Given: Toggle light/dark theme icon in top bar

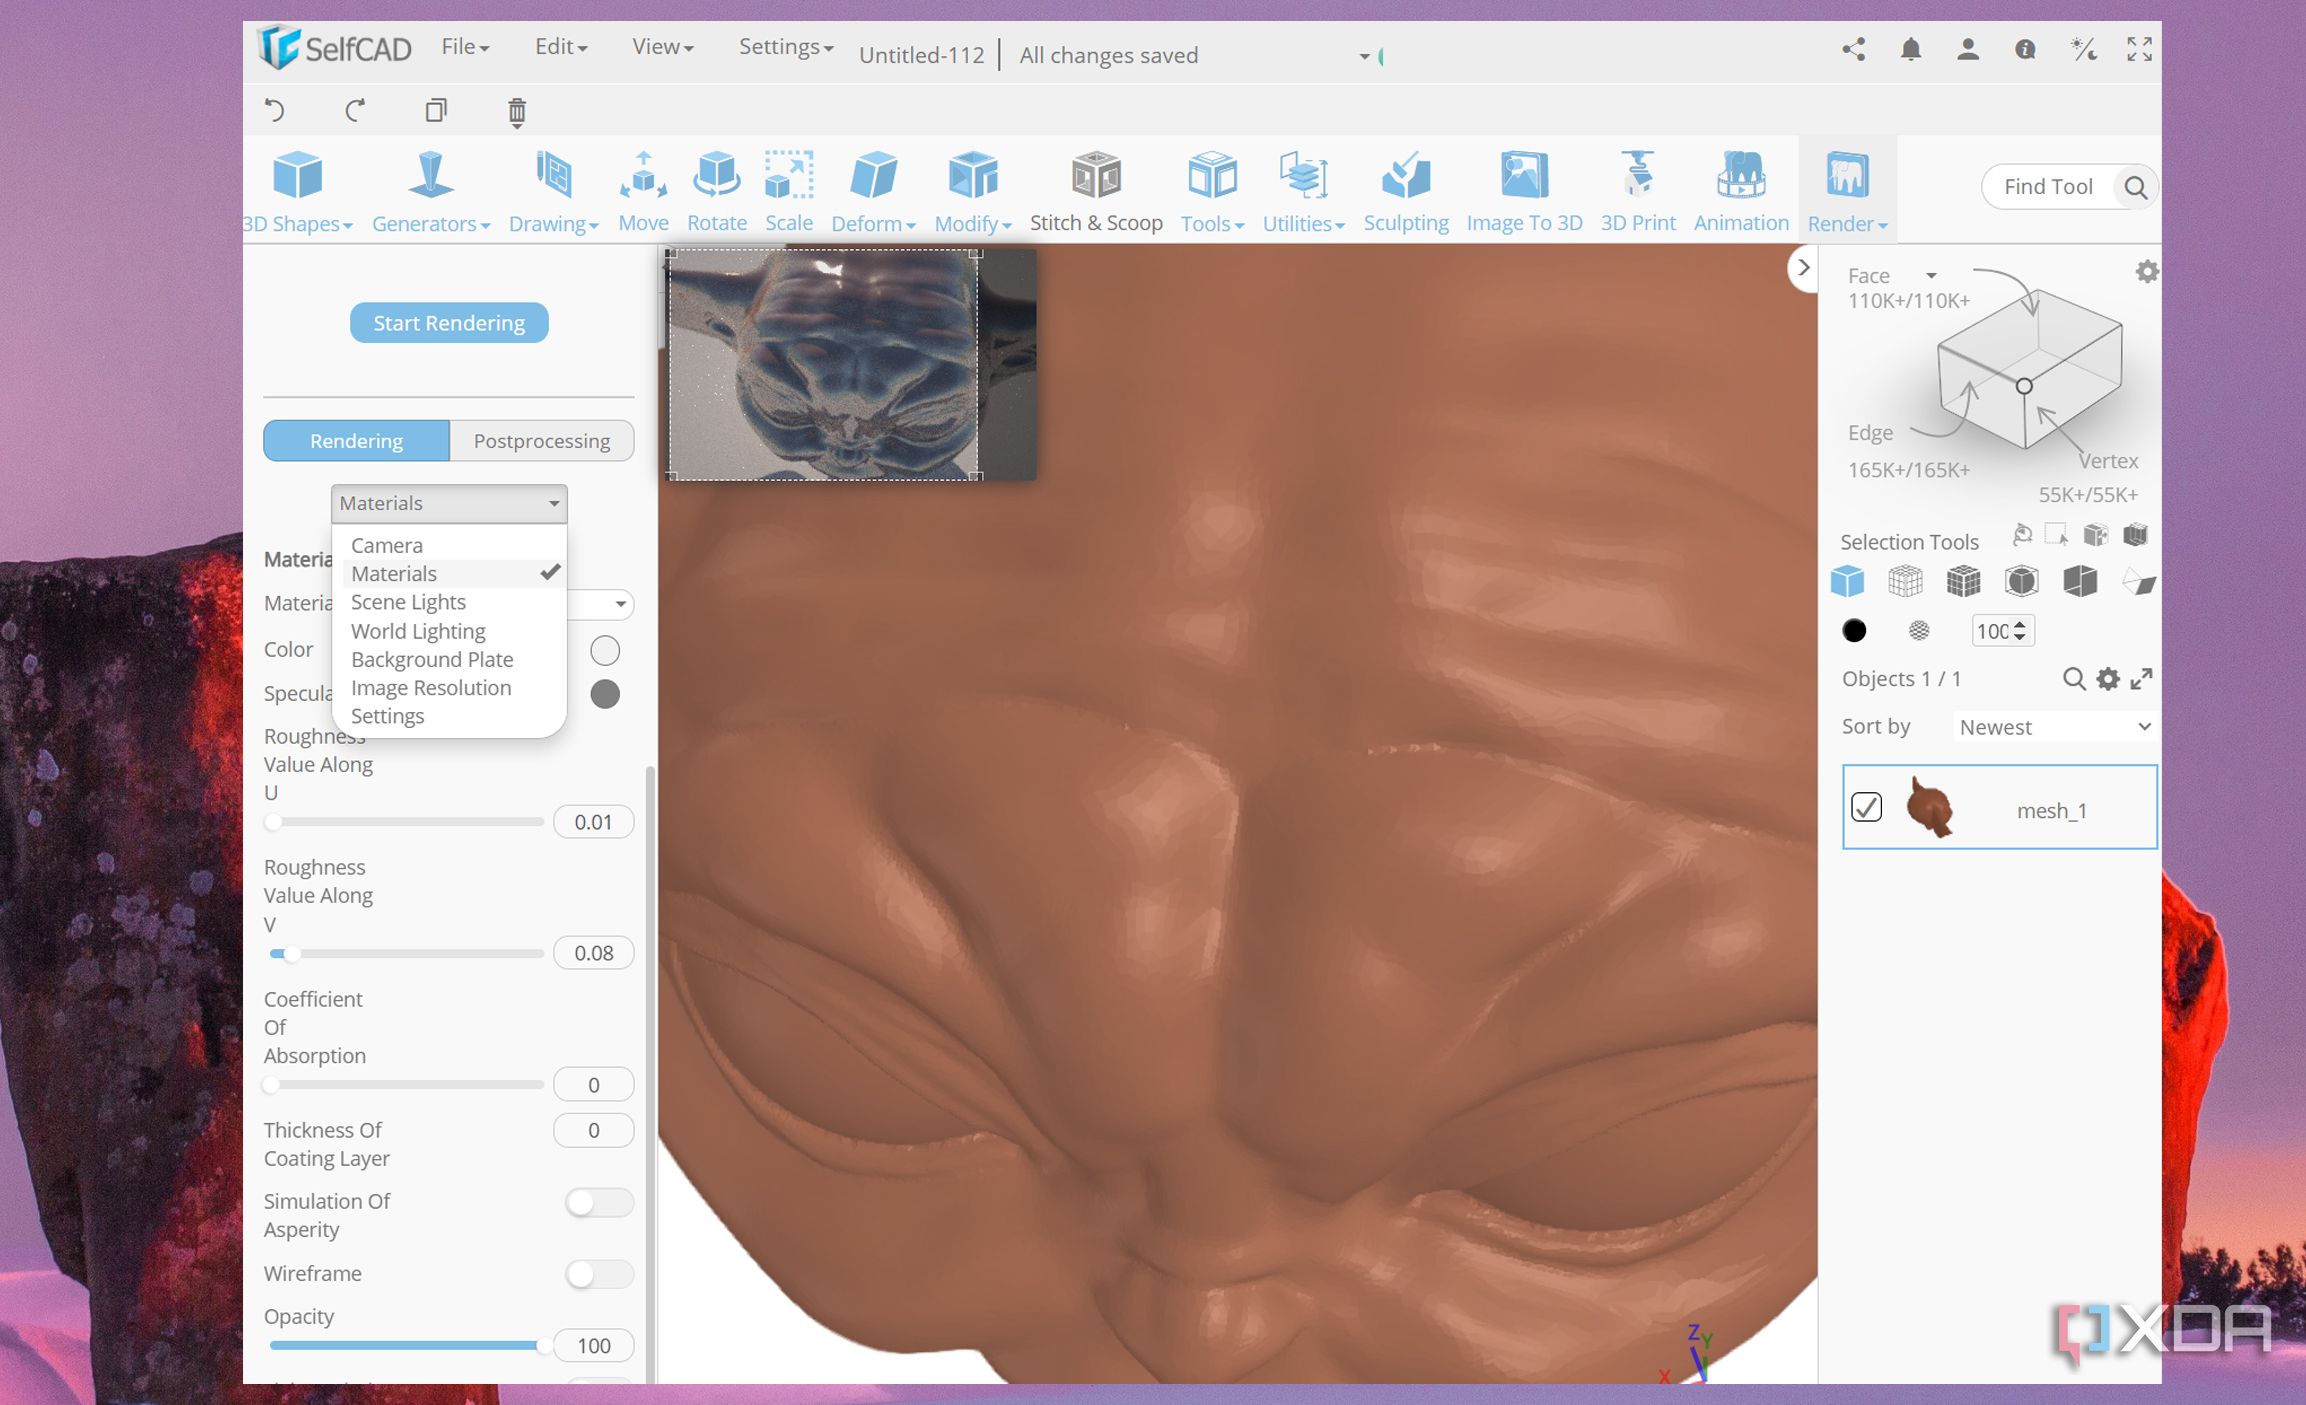Looking at the screenshot, I should [2083, 49].
